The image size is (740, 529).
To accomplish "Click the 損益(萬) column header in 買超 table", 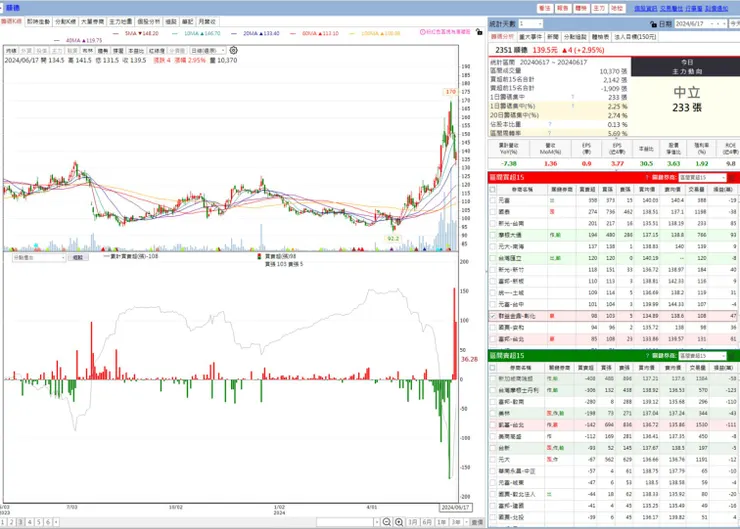I will point(723,189).
